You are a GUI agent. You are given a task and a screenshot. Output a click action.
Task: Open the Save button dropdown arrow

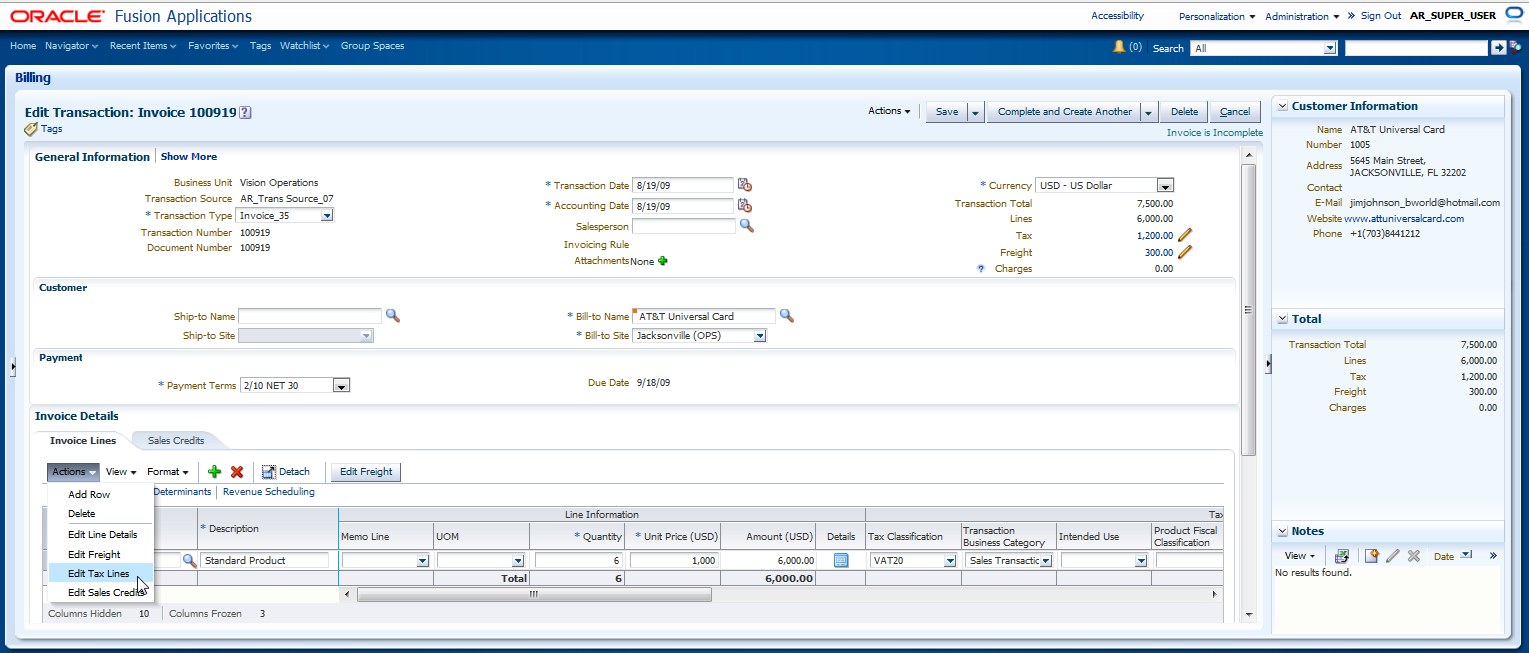(x=976, y=112)
